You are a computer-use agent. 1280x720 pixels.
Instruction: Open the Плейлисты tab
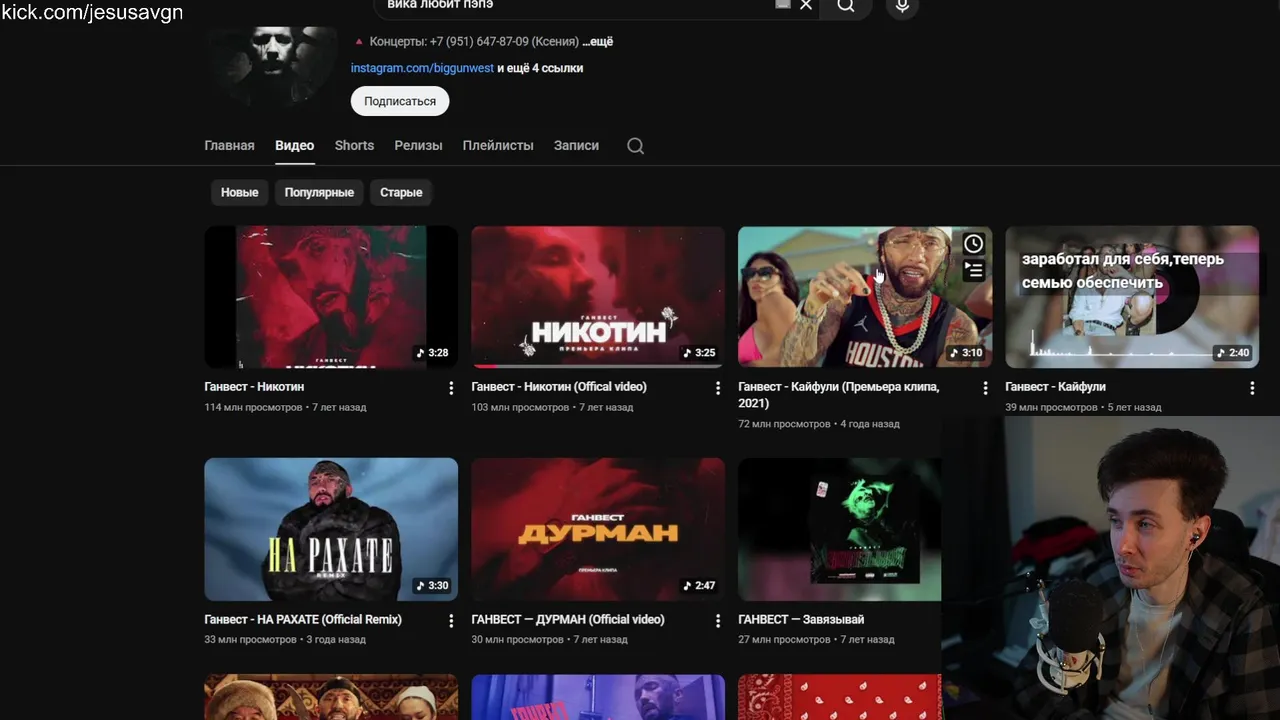click(x=498, y=145)
